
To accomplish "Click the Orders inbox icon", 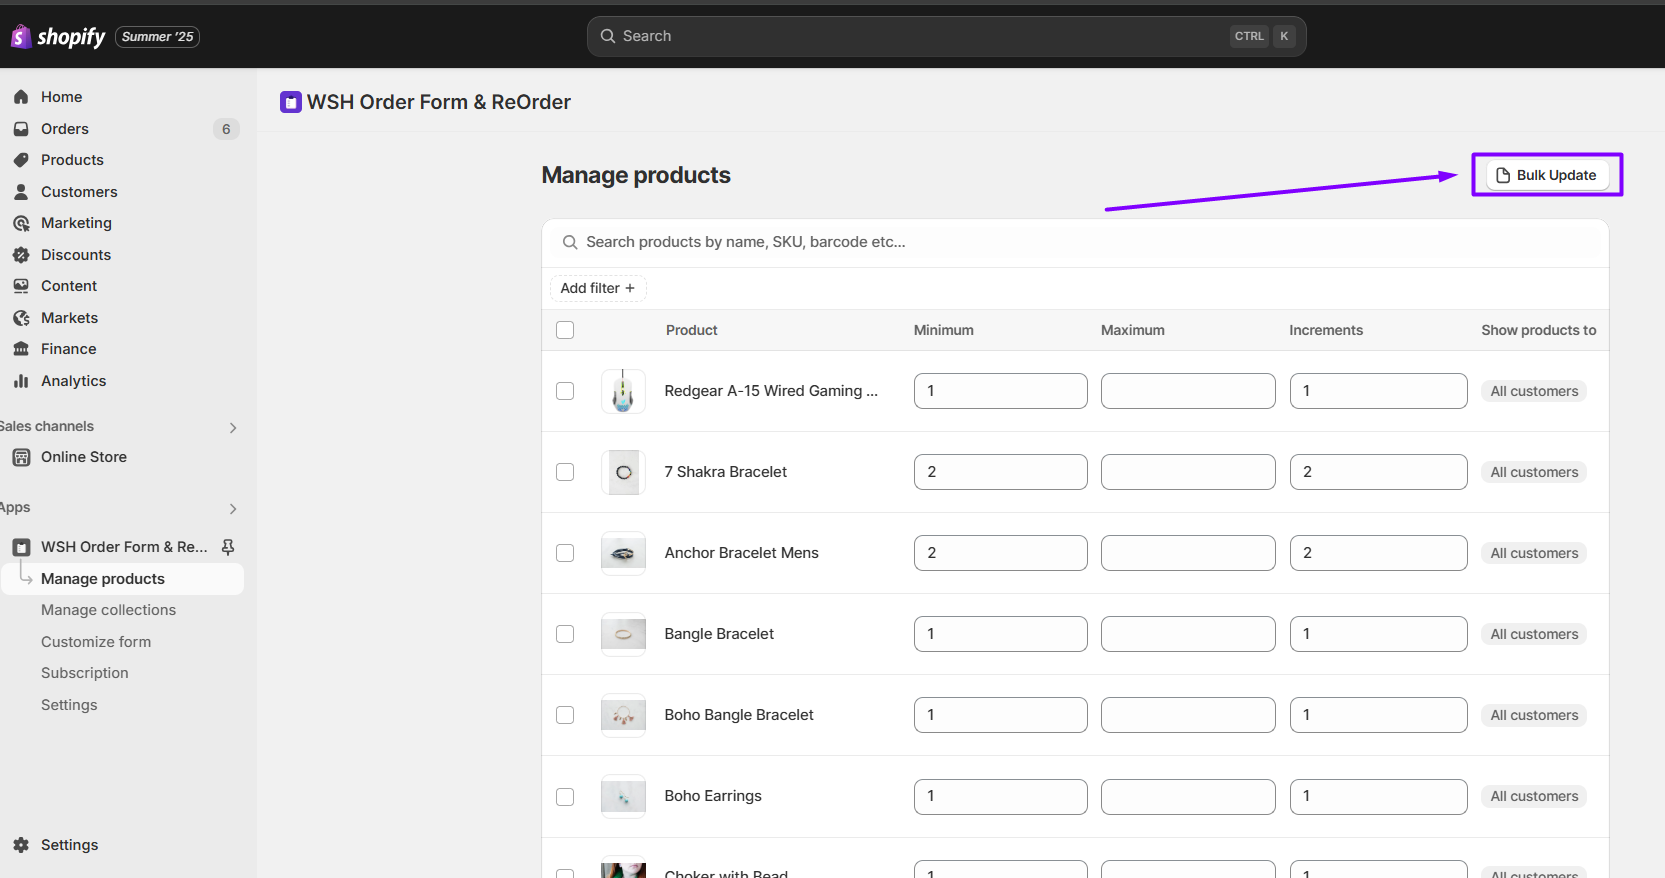I will click(x=21, y=129).
